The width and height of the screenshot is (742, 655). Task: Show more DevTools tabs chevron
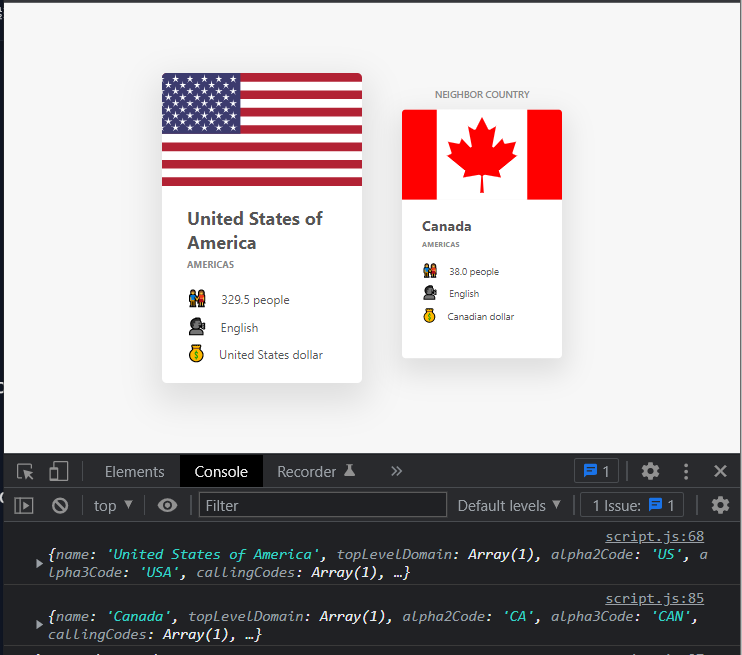[397, 471]
